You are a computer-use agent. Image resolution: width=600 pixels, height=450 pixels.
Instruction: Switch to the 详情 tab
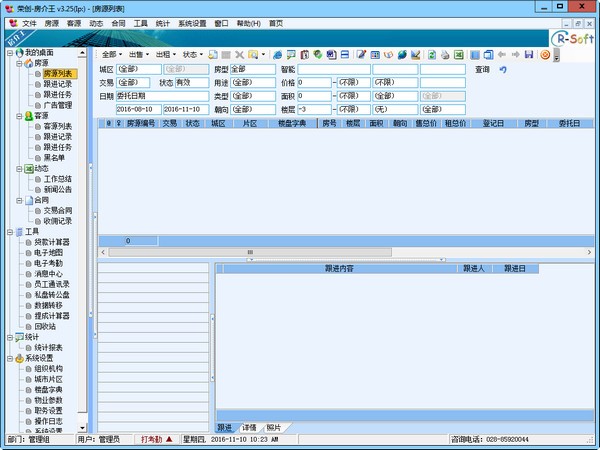click(249, 427)
